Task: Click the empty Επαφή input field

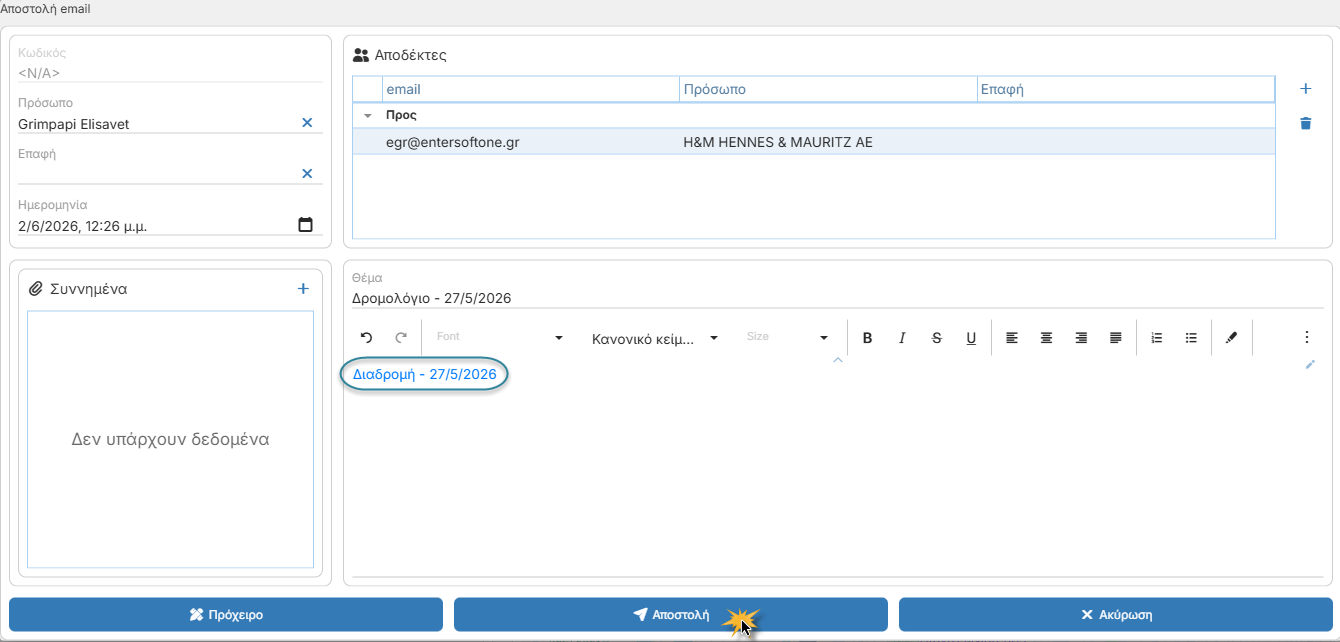Action: point(156,174)
